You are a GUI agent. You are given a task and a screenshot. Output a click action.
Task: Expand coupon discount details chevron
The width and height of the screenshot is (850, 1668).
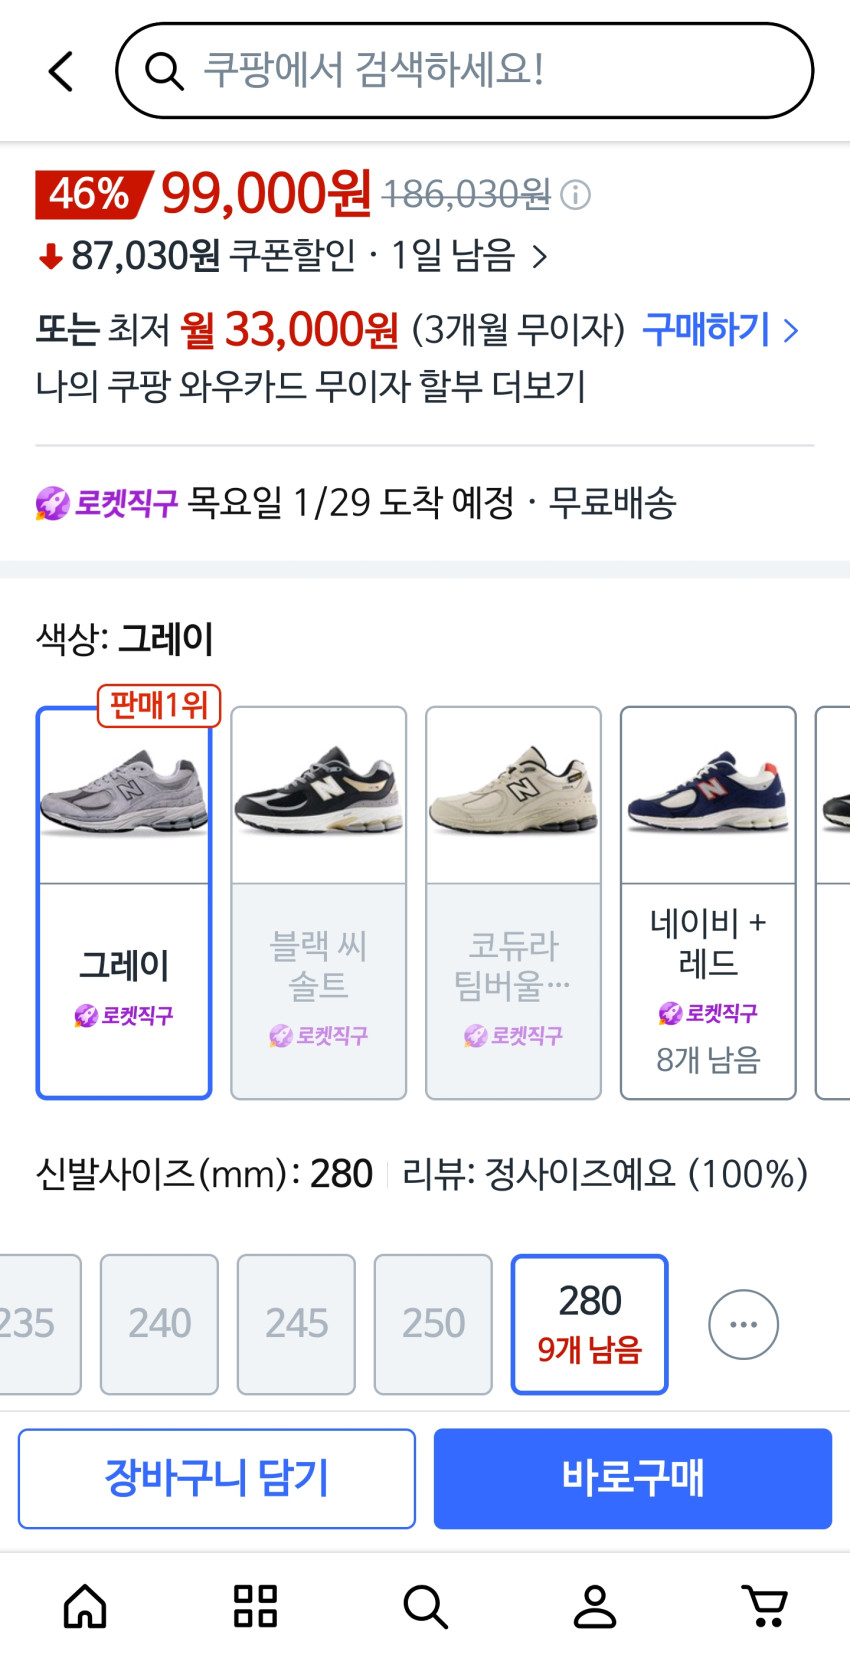[x=540, y=257]
